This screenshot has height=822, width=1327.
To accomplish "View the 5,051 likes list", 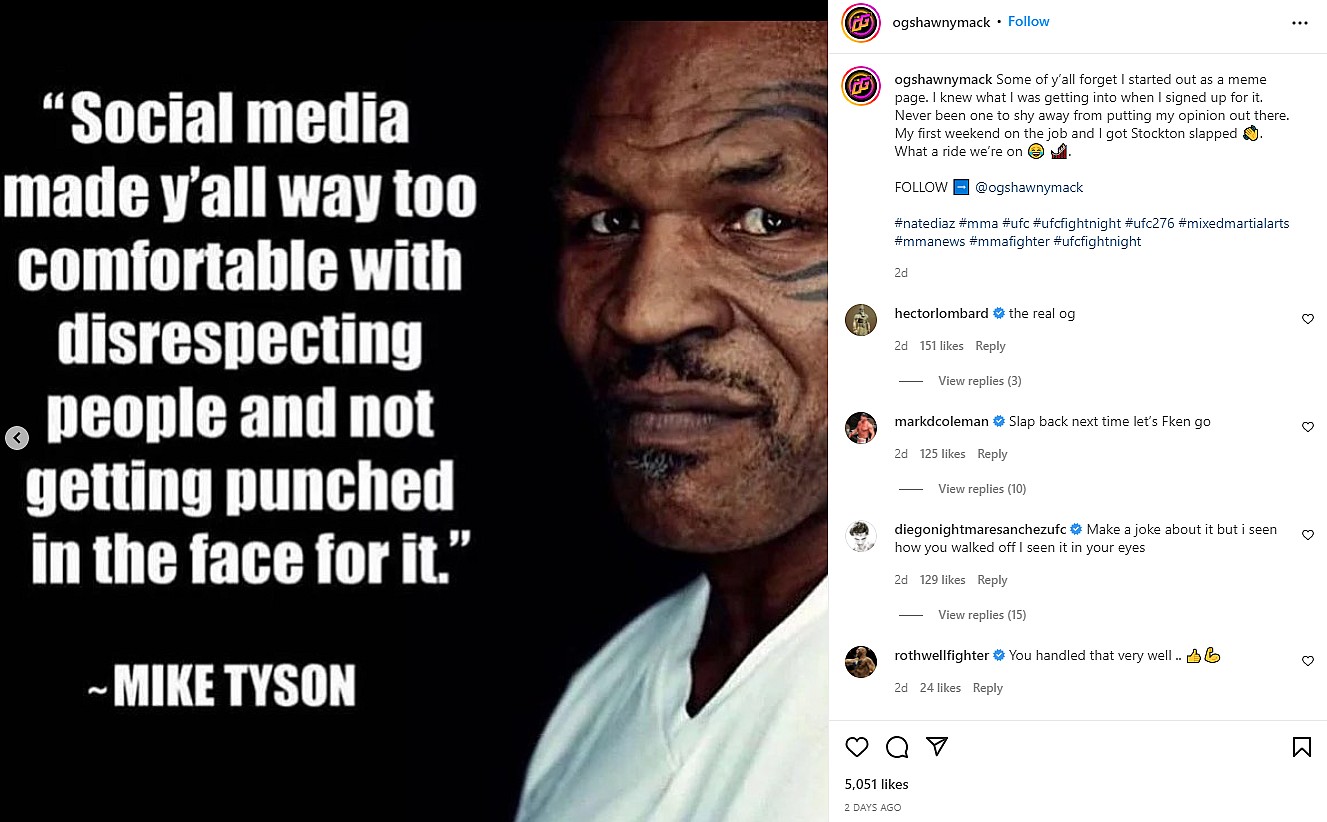I will pos(877,784).
